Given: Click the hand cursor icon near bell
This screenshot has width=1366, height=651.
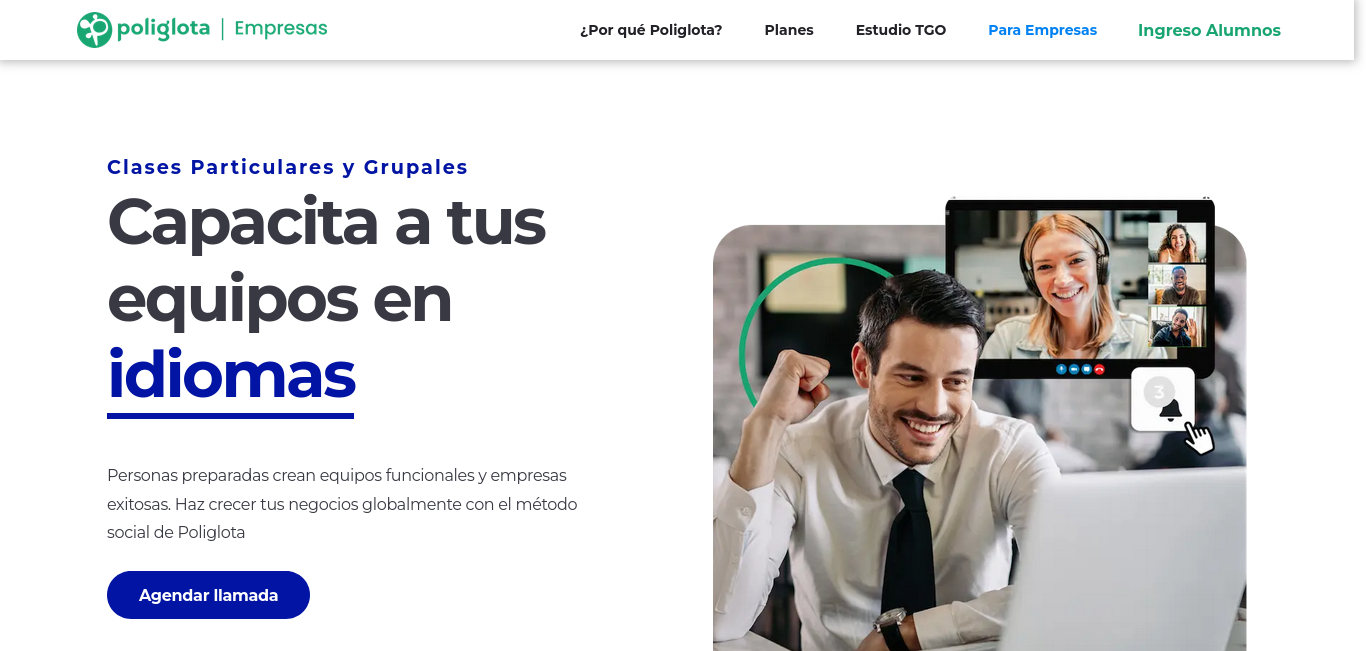Looking at the screenshot, I should point(1198,438).
